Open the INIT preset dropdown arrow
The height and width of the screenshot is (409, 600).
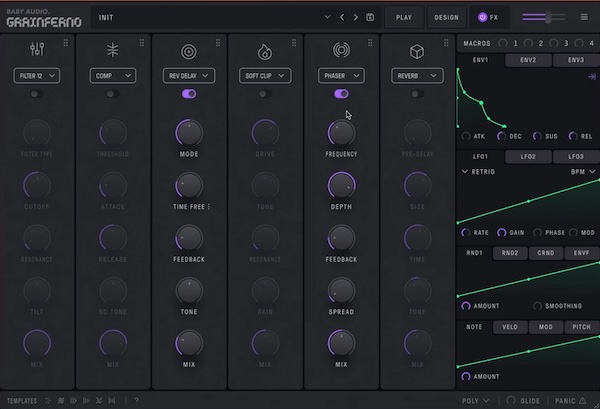(327, 17)
